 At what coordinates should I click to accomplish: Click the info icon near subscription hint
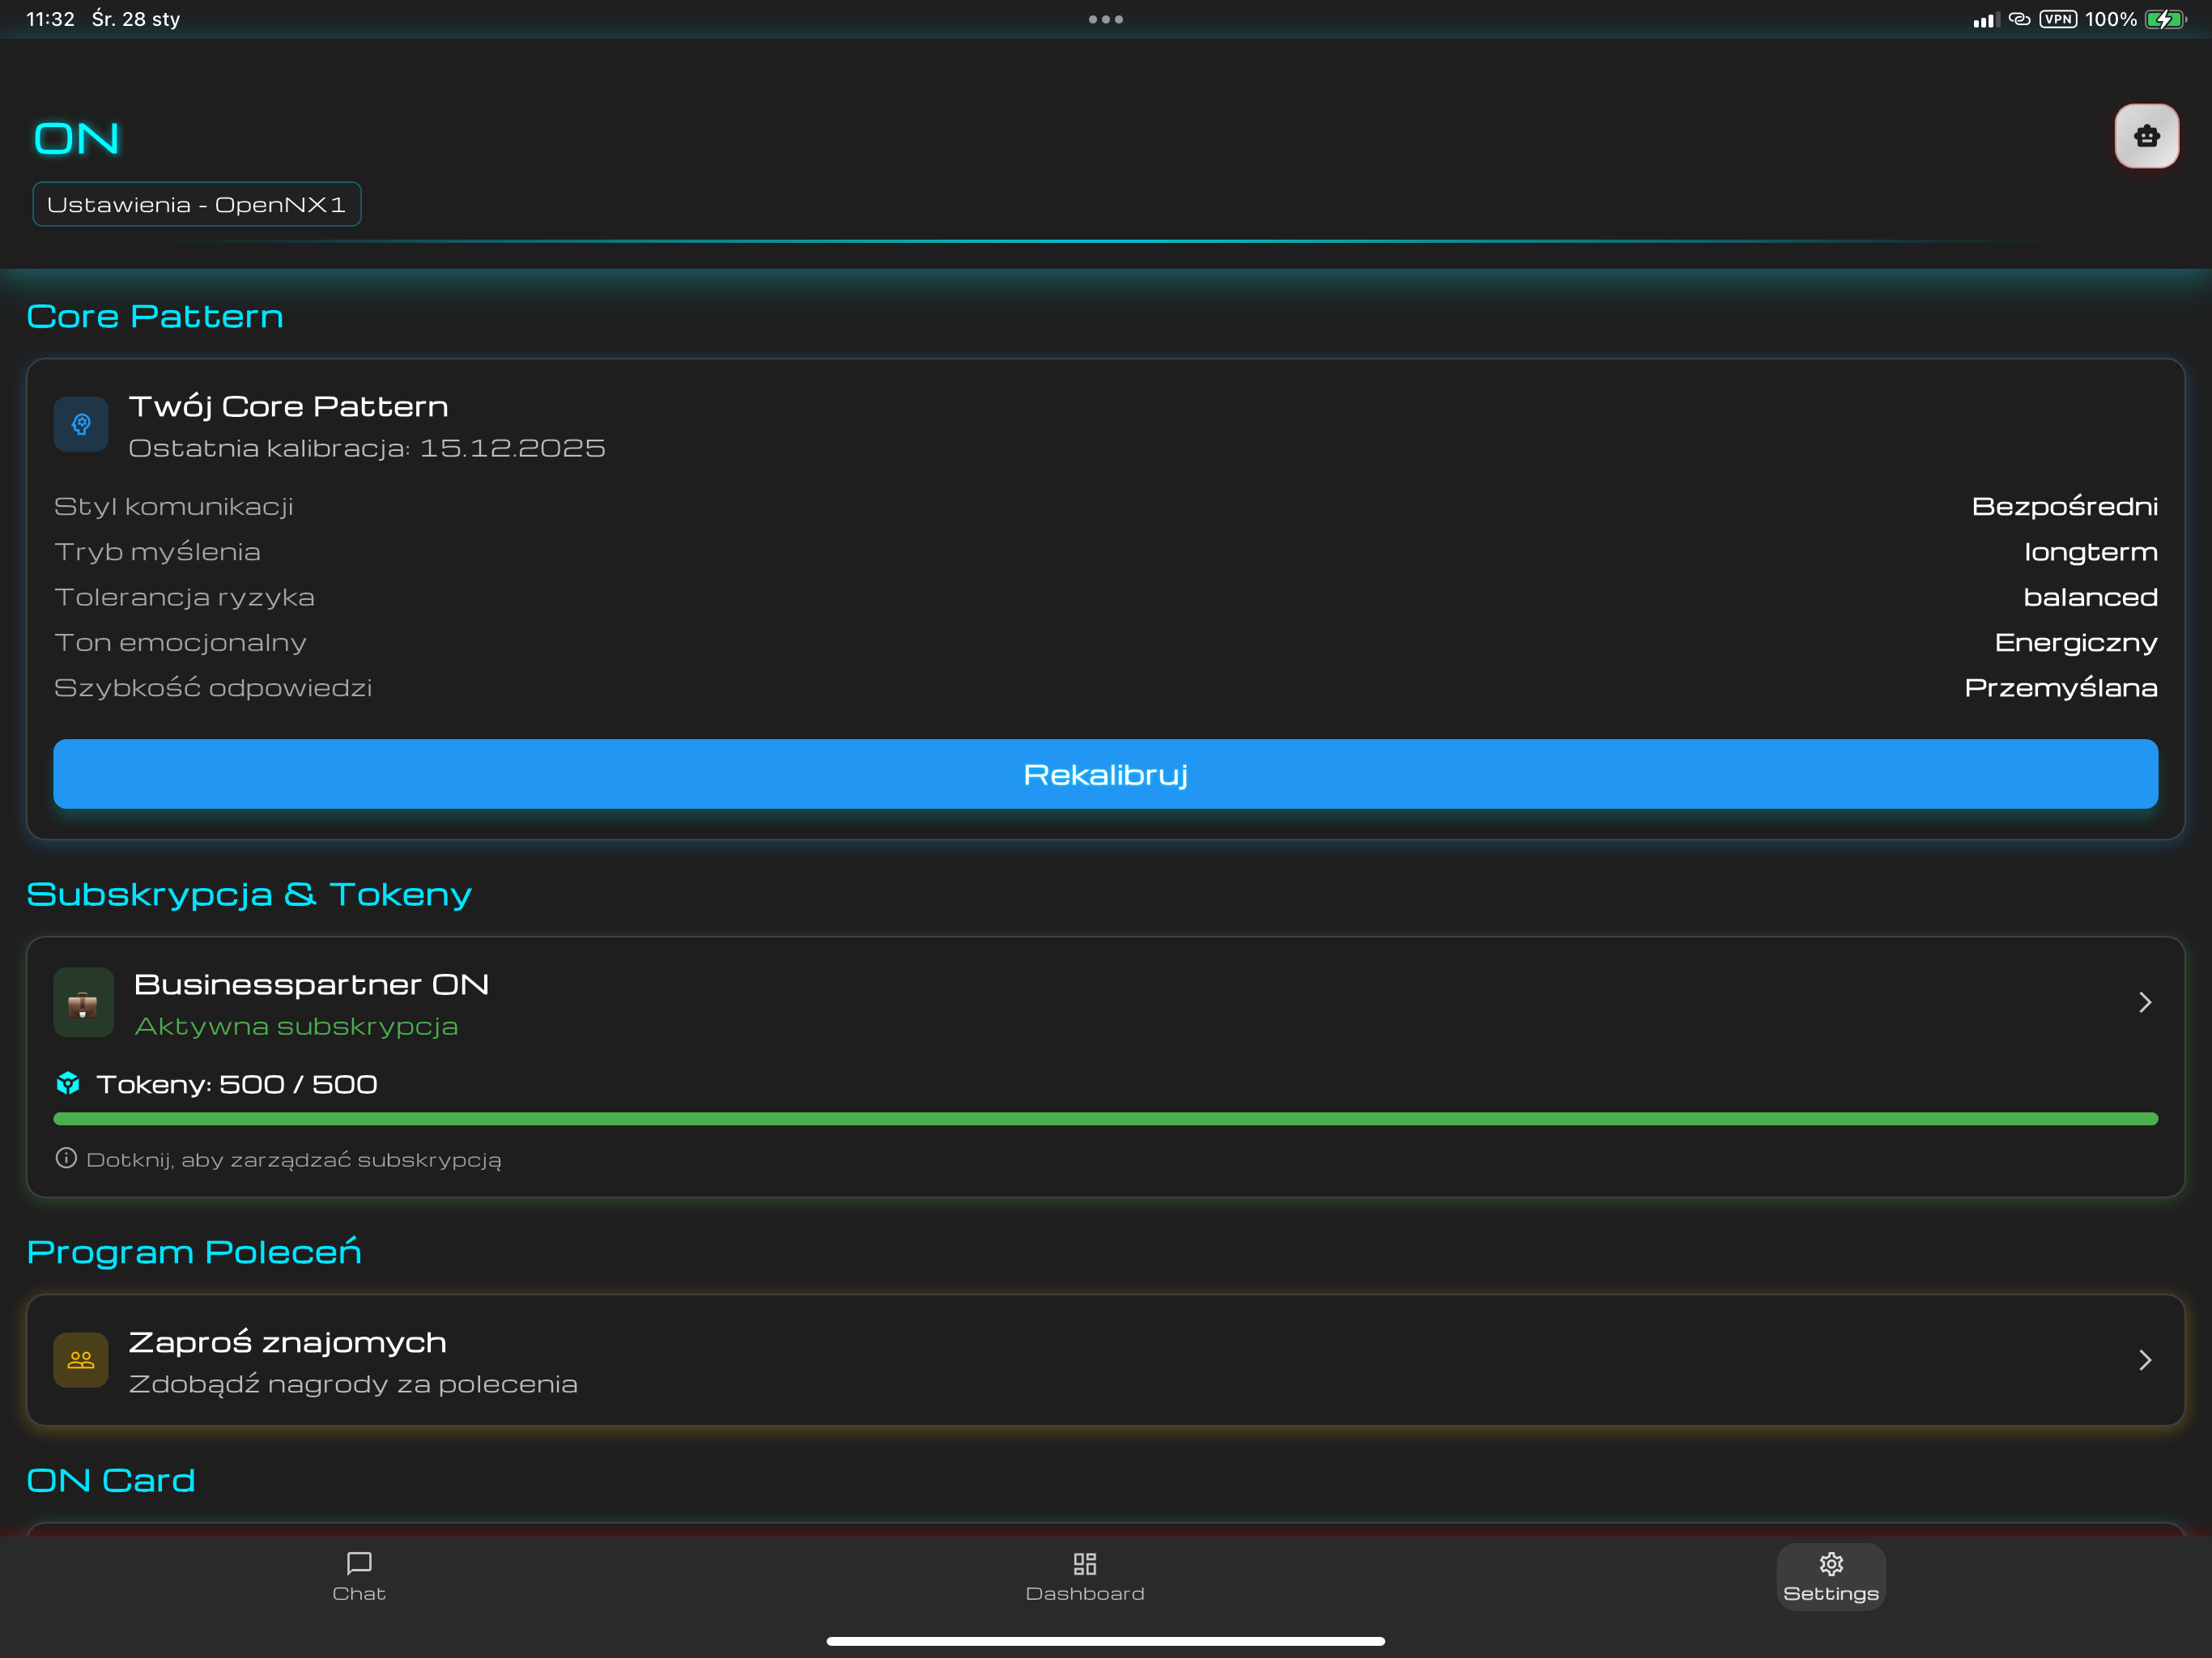66,1158
